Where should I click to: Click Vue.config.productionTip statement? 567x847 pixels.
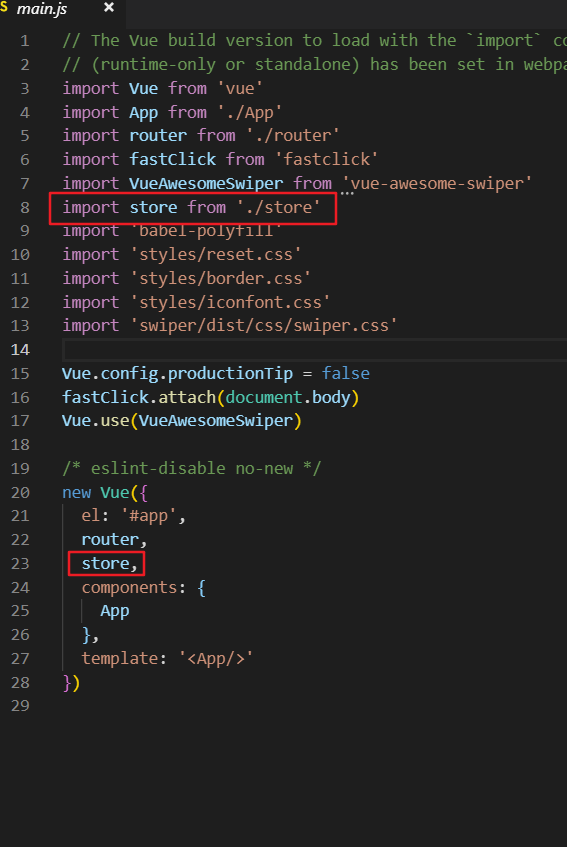tap(216, 374)
